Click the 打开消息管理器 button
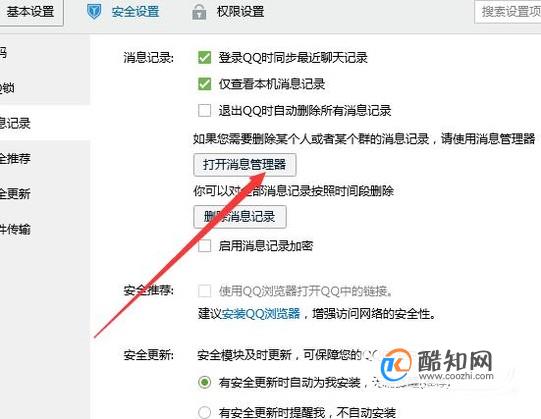The height and width of the screenshot is (419, 541). (x=245, y=165)
